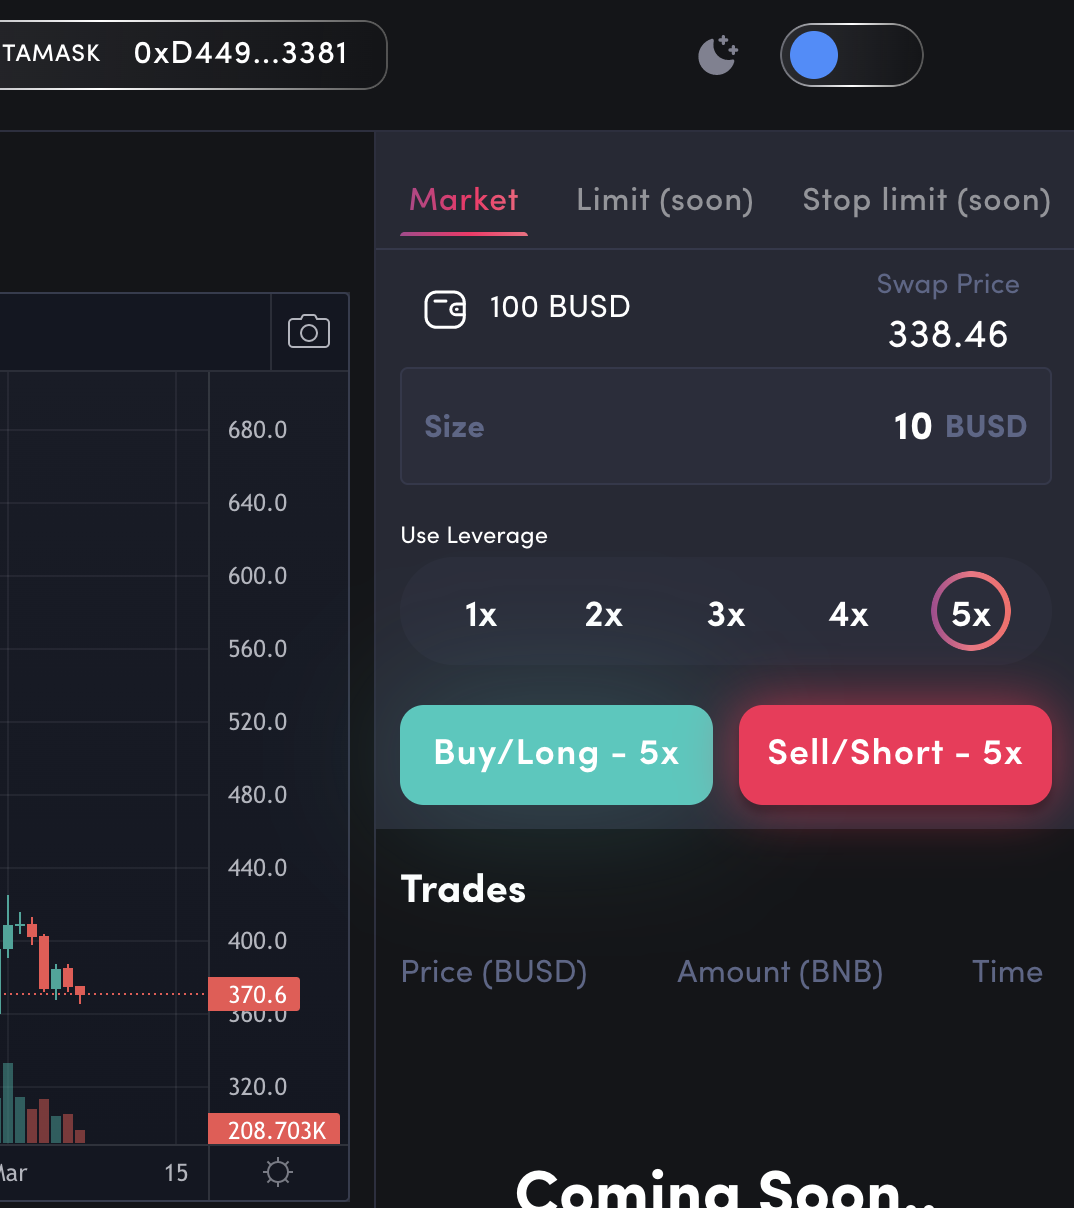Click the Buy/Long - 5x button
This screenshot has width=1074, height=1208.
click(x=556, y=754)
